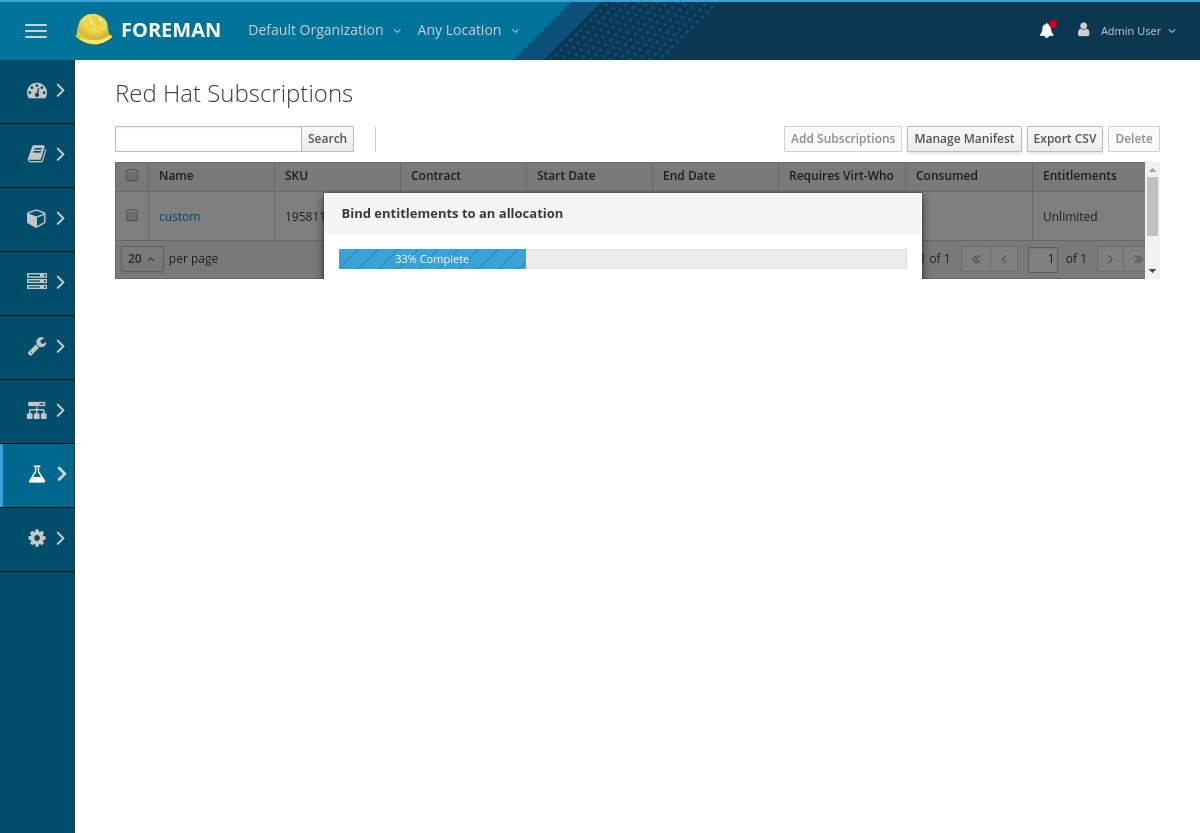Screen dimensions: 1200x833
Task: Open the 20 per page dropdown
Action: click(142, 259)
